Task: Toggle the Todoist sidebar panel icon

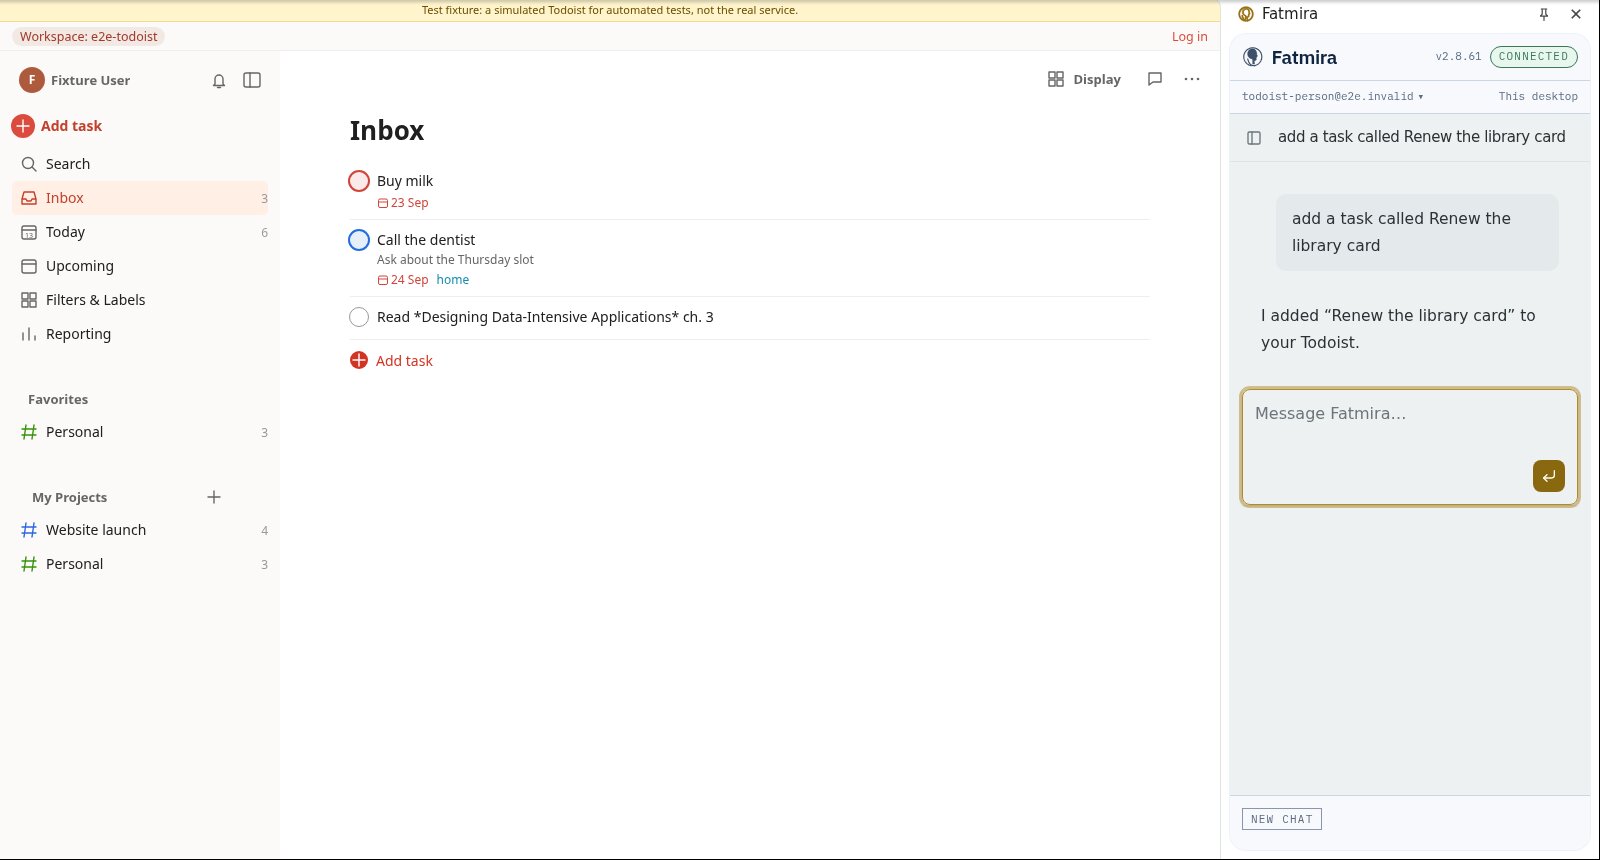Action: click(x=252, y=80)
